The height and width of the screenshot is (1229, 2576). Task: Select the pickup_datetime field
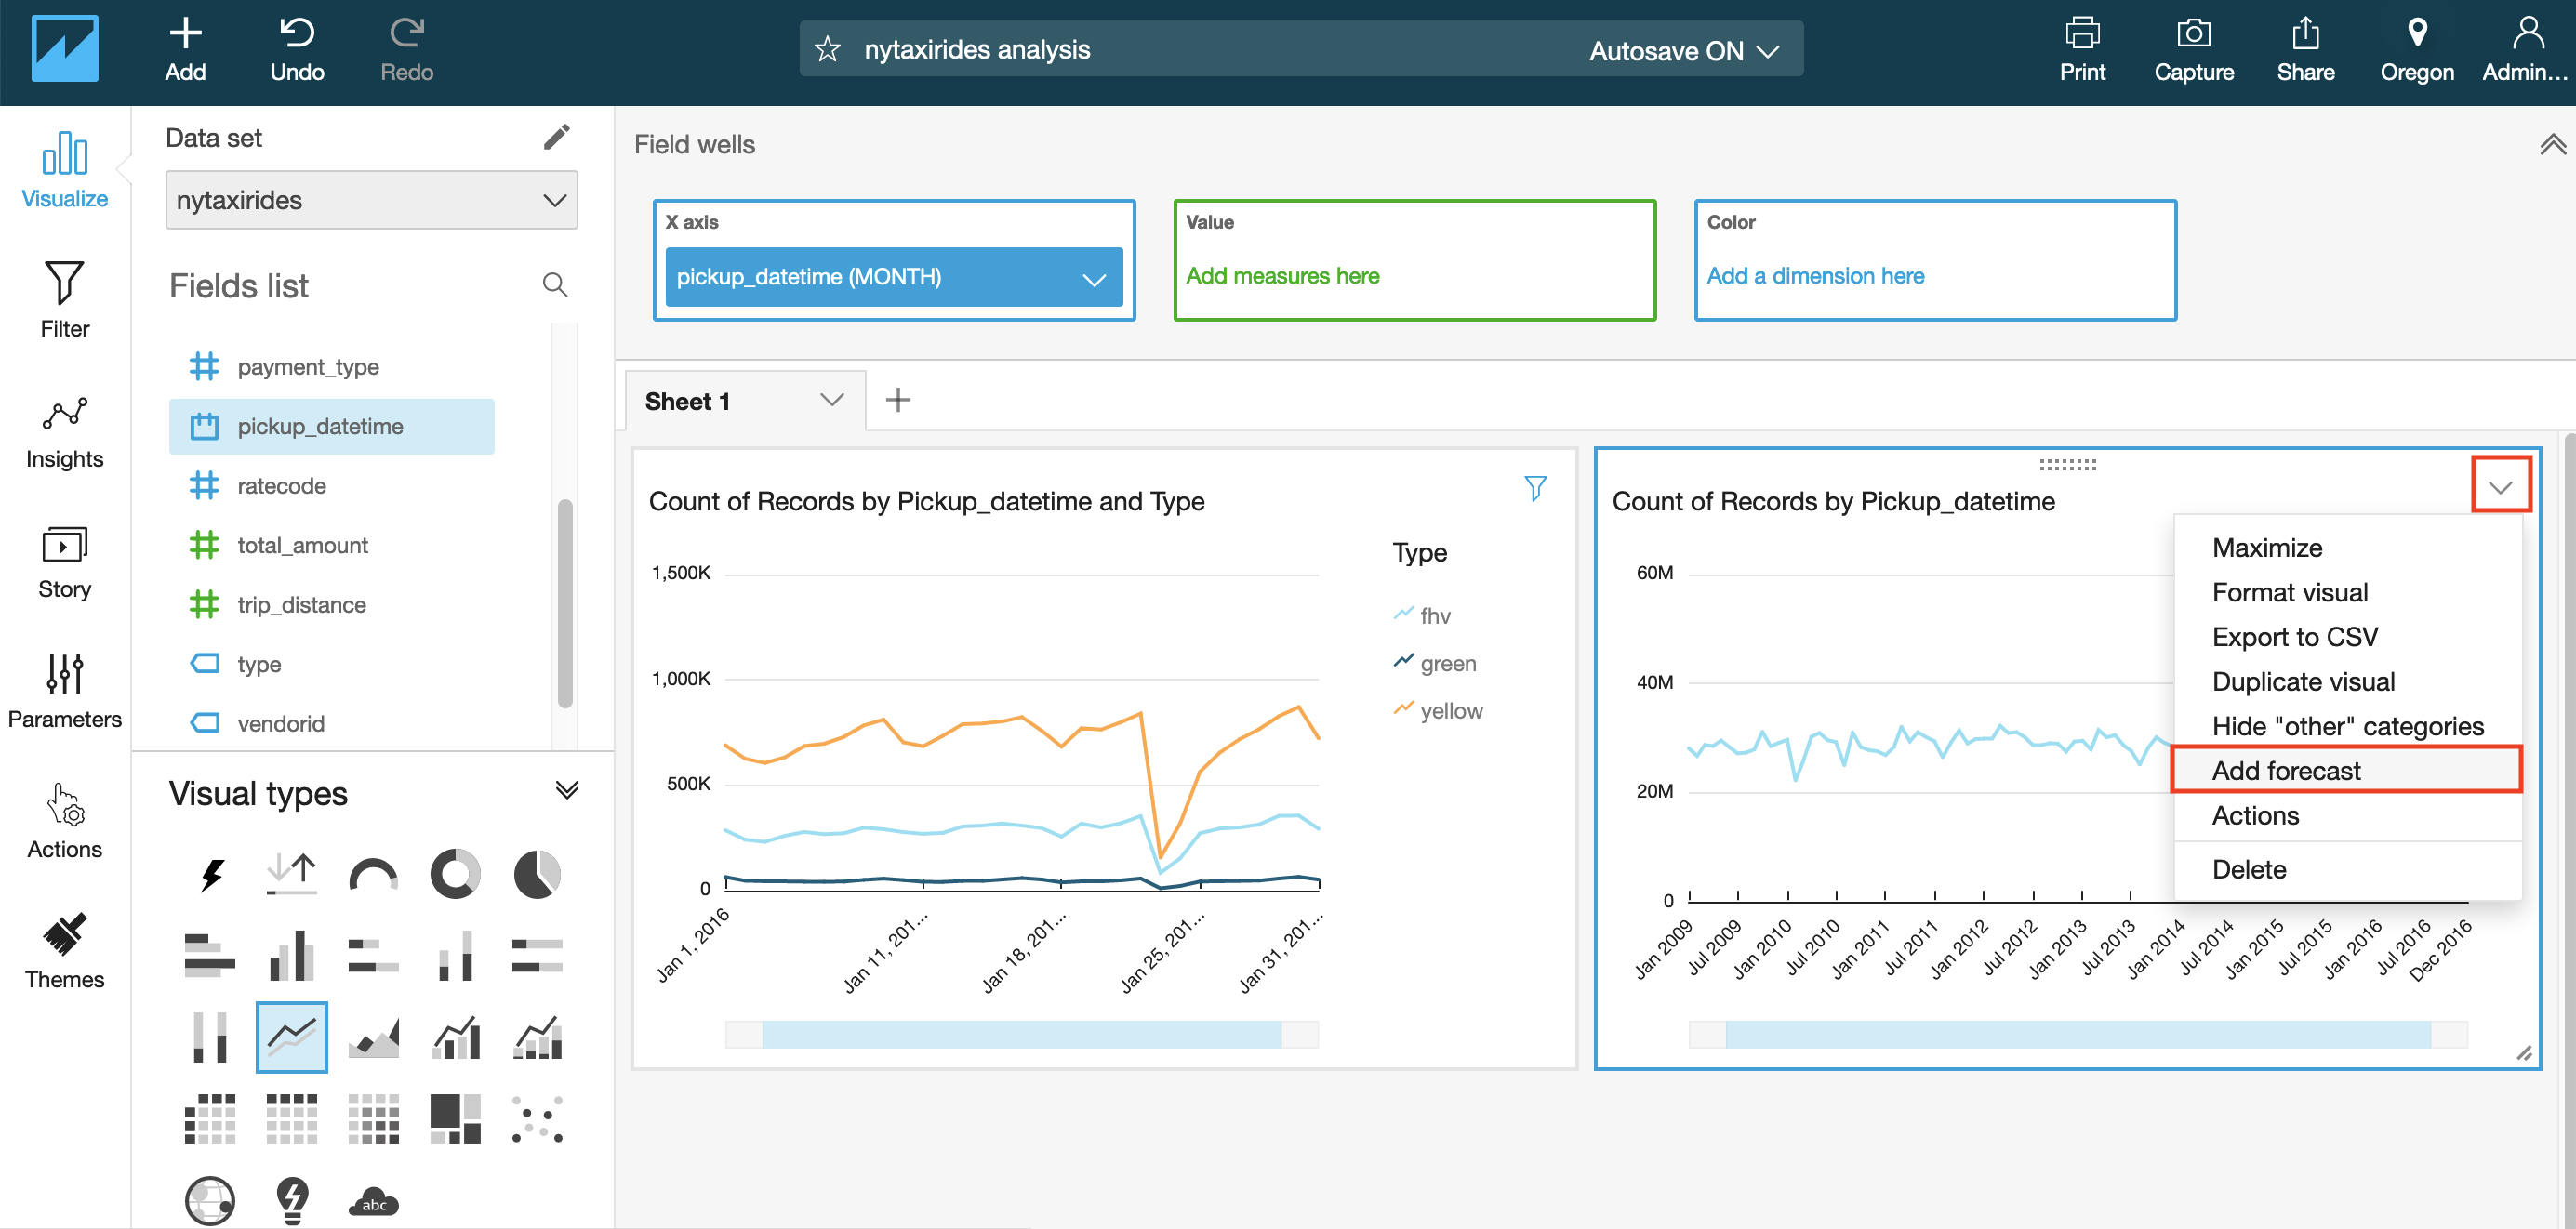click(x=332, y=427)
